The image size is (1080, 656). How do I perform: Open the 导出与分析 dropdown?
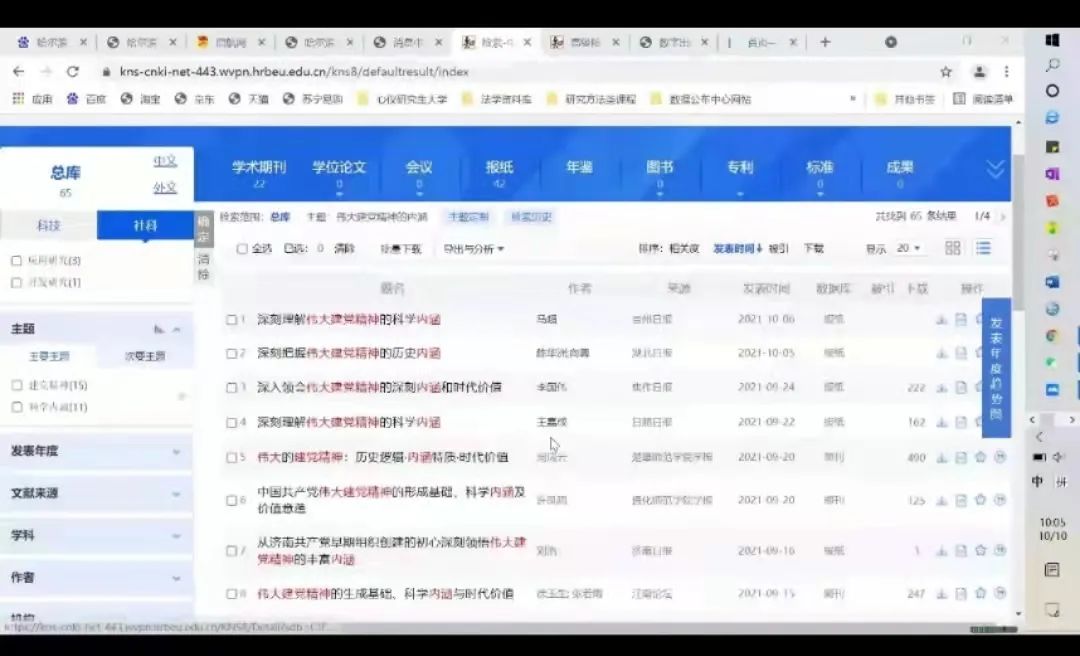click(474, 249)
